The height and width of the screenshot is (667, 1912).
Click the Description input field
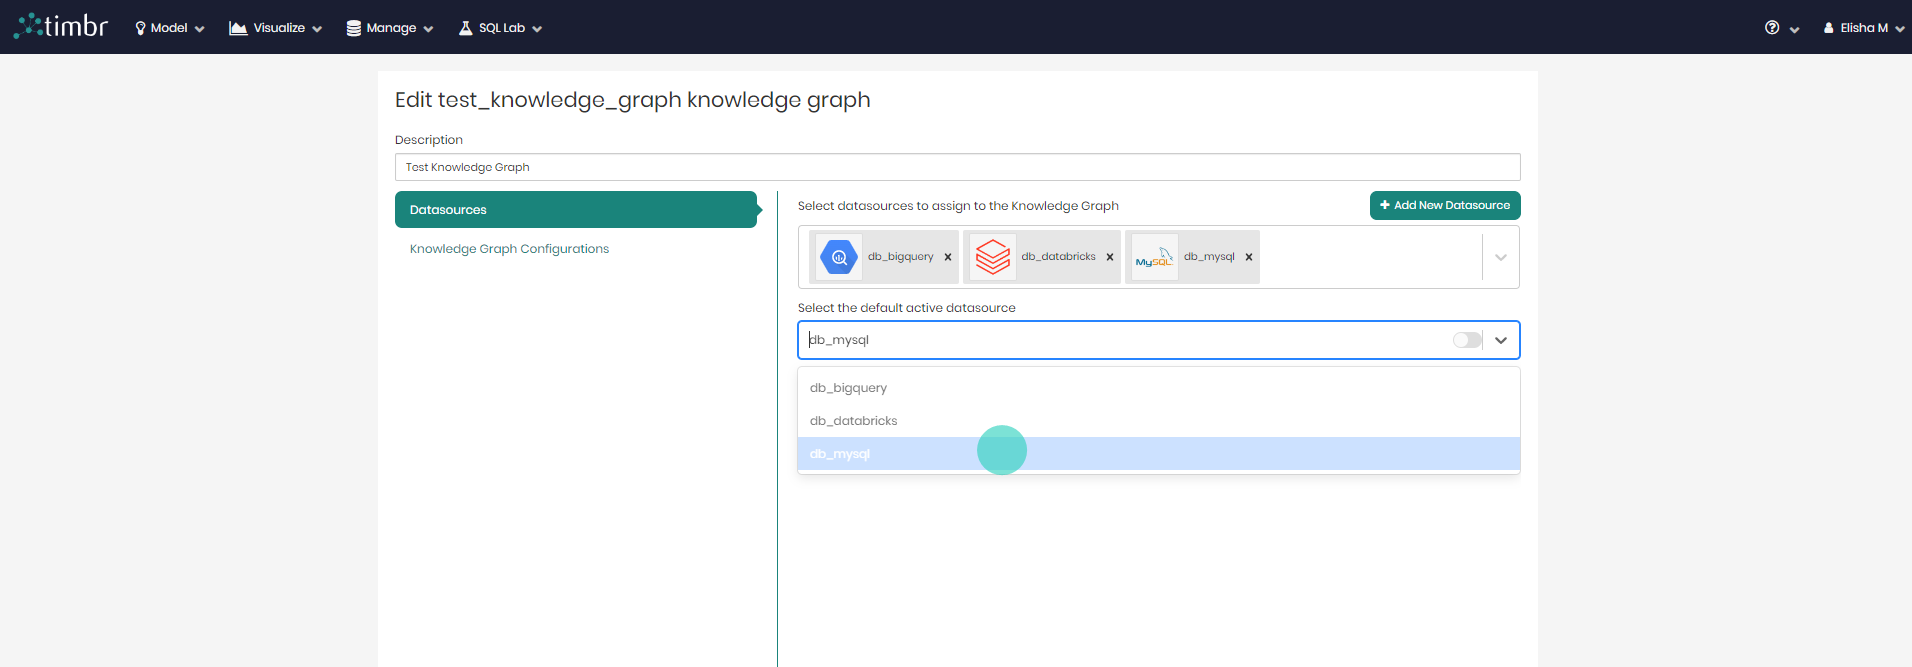tap(957, 167)
